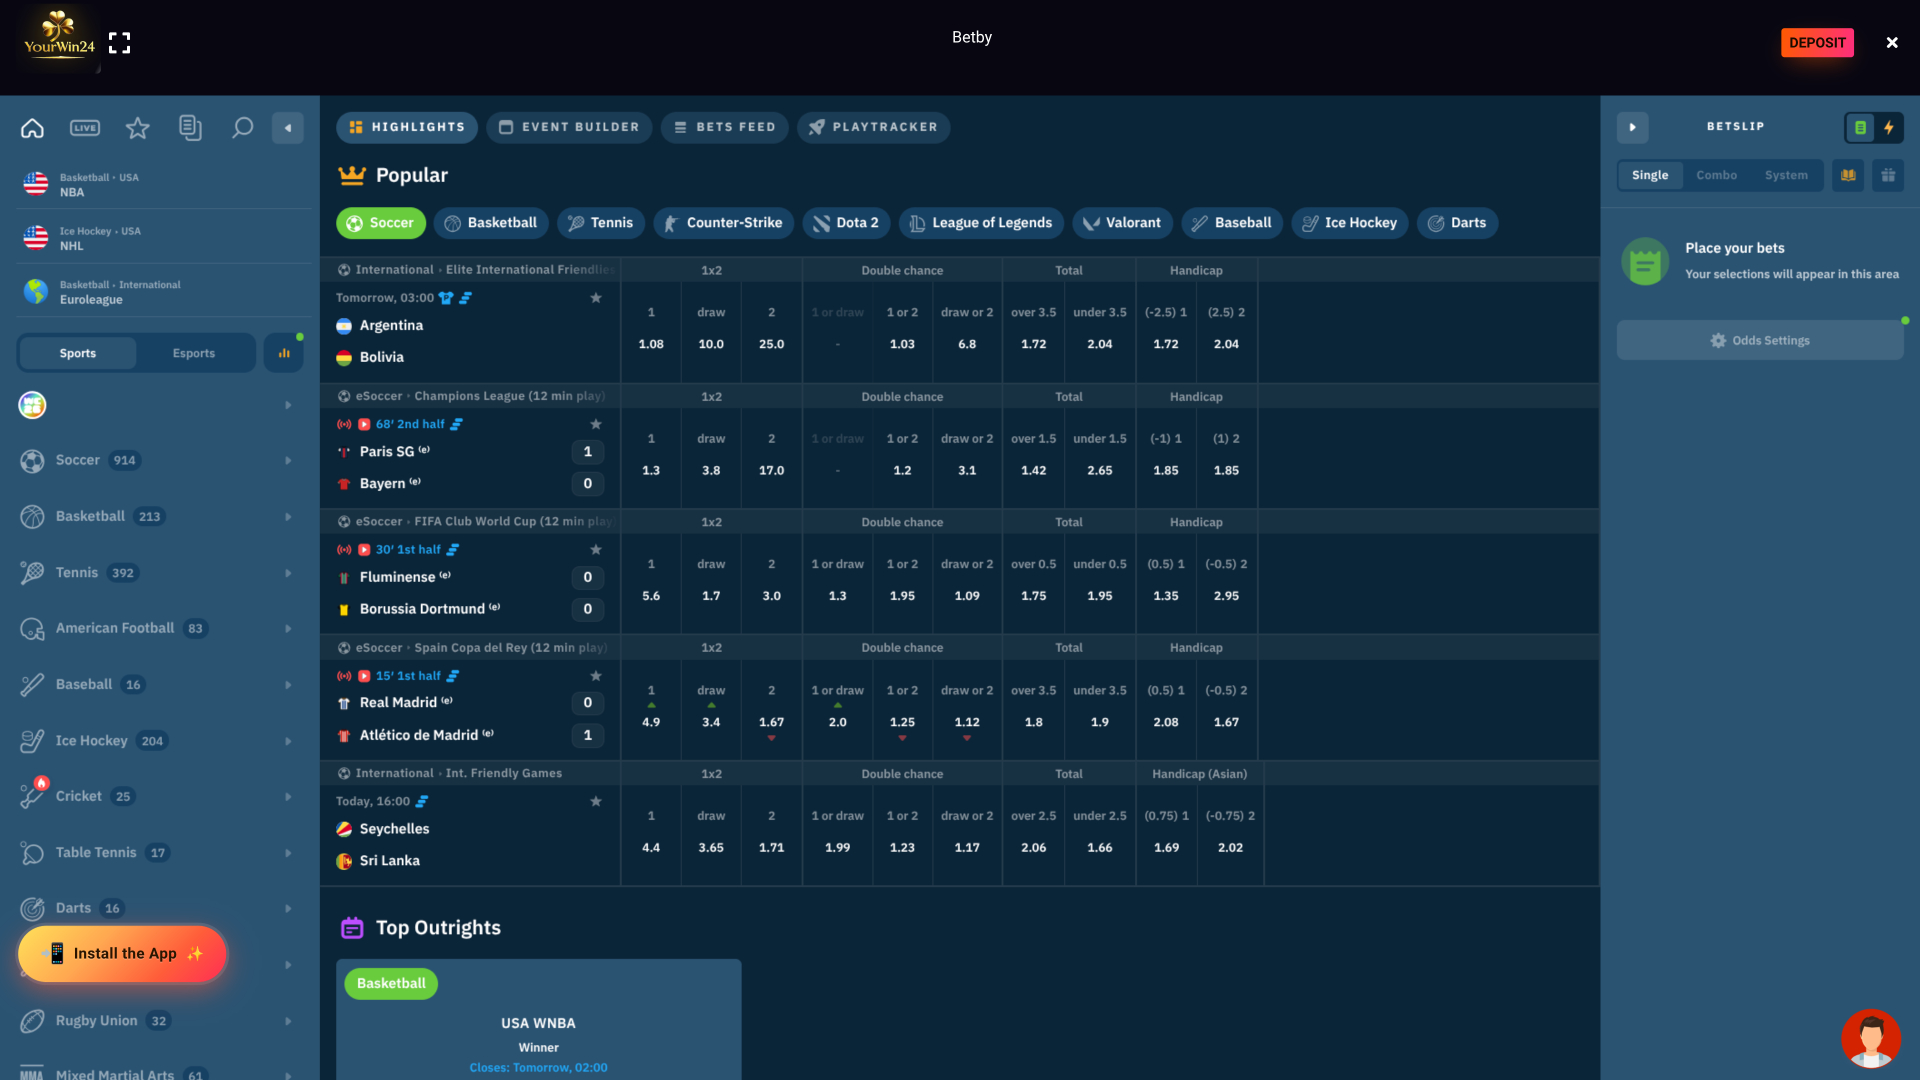
Task: Select Real Madrid draw odds 3.4
Action: 711,708
